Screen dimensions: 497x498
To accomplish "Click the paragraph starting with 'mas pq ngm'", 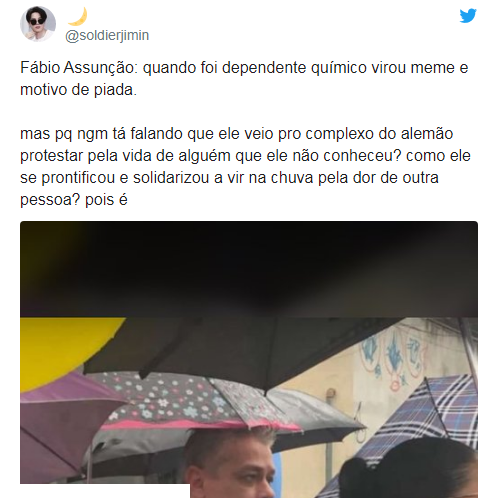I will pos(245,166).
